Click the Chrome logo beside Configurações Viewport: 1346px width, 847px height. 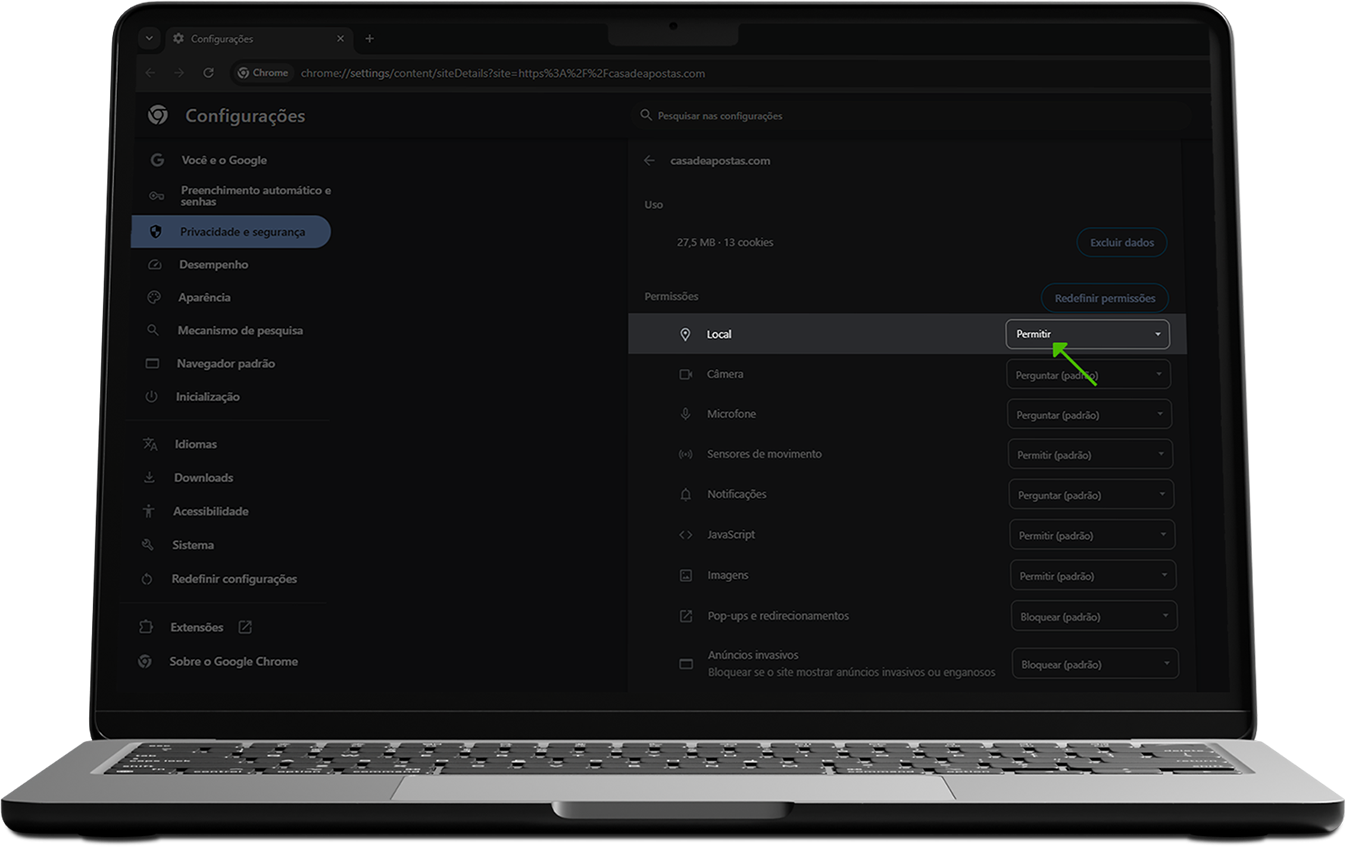pos(158,116)
